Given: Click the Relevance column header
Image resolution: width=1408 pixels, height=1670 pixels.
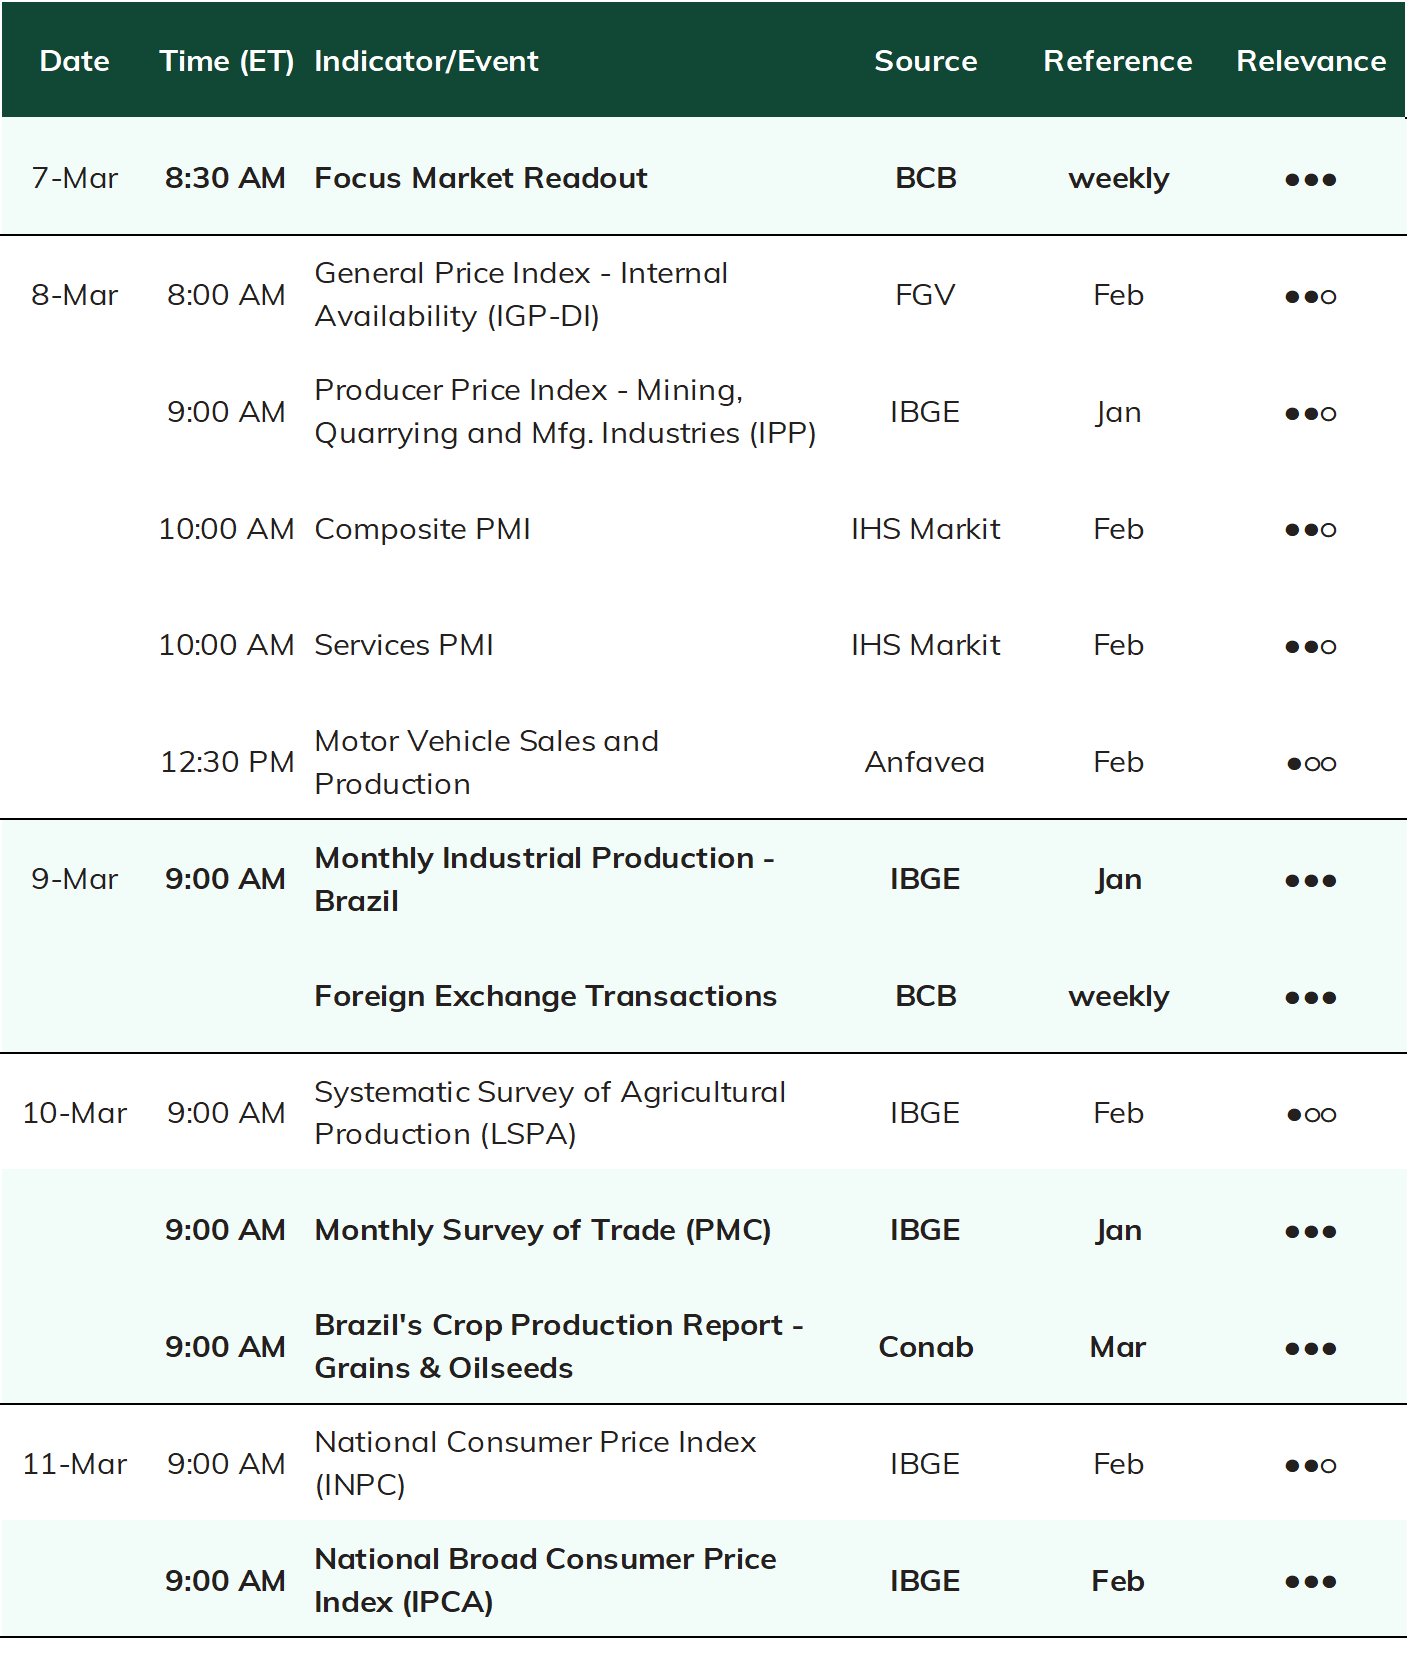Looking at the screenshot, I should click(x=1311, y=61).
